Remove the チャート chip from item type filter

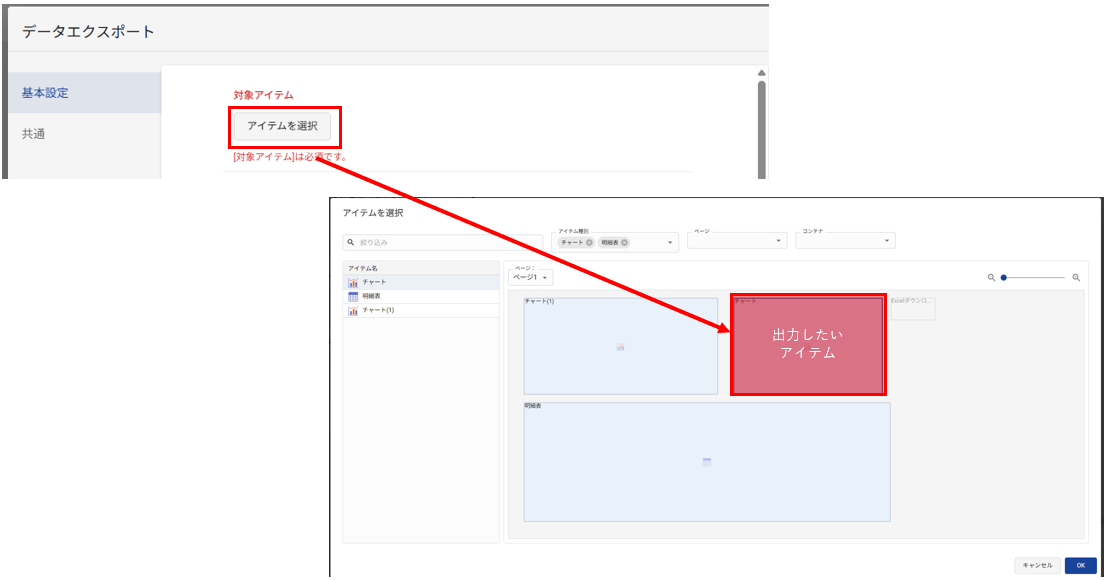tap(589, 243)
